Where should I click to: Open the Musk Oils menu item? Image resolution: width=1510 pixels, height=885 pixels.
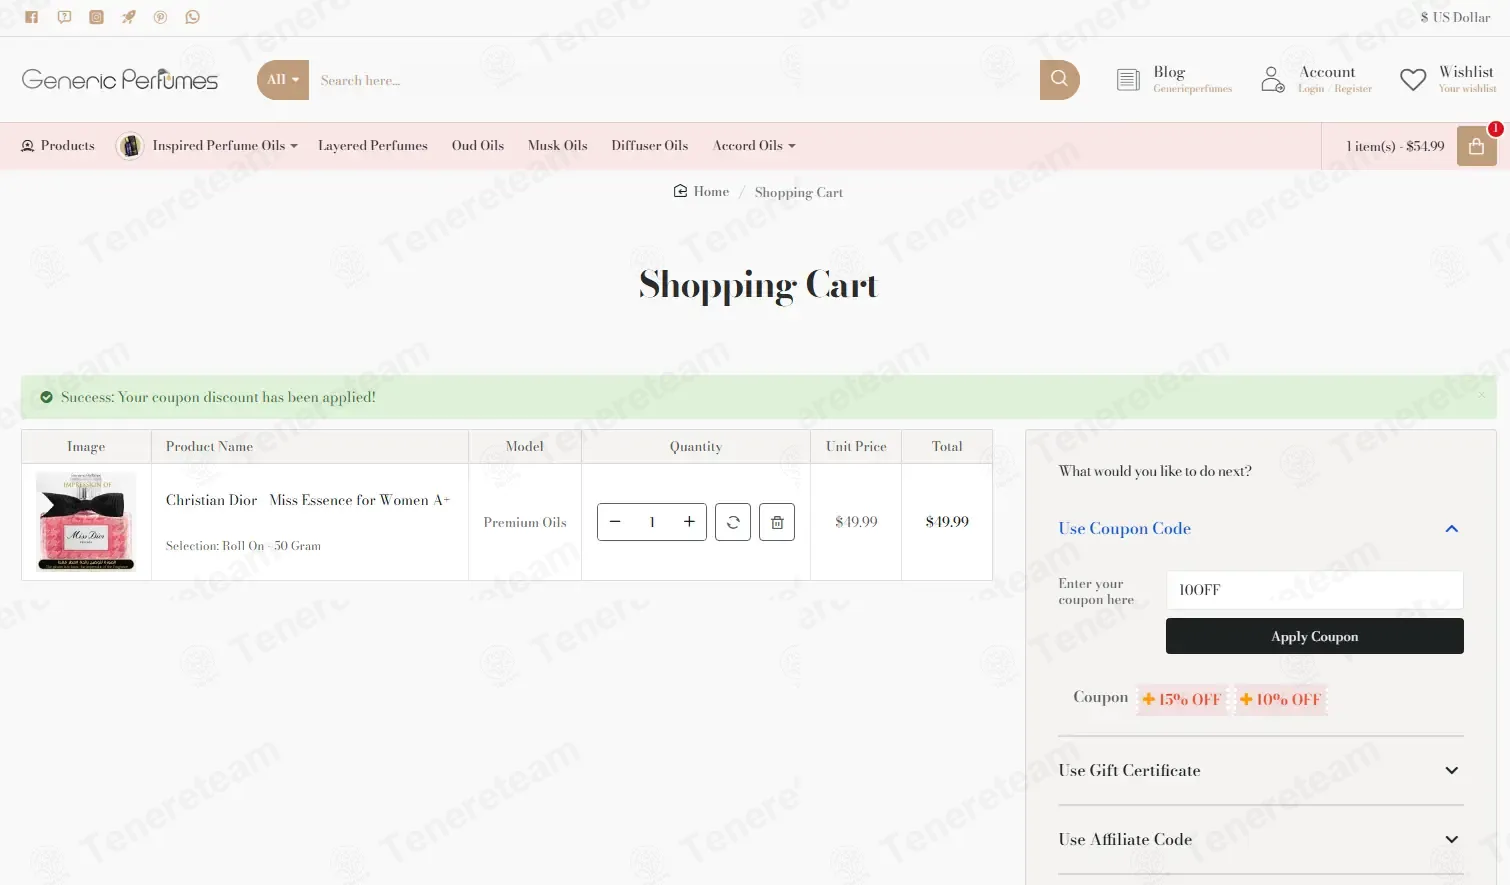(558, 146)
